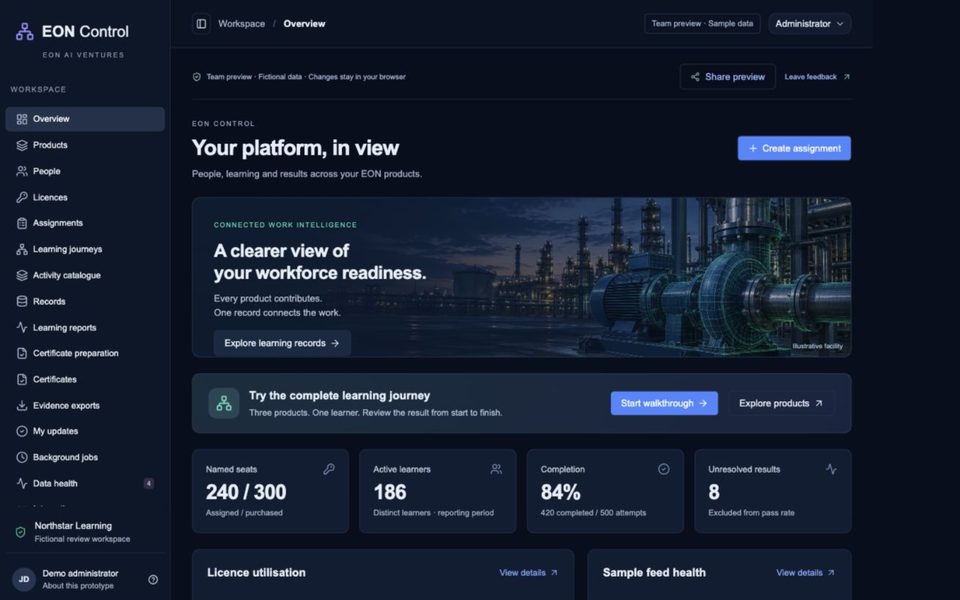The image size is (960, 600).
Task: Open Background jobs
Action: pos(85,457)
